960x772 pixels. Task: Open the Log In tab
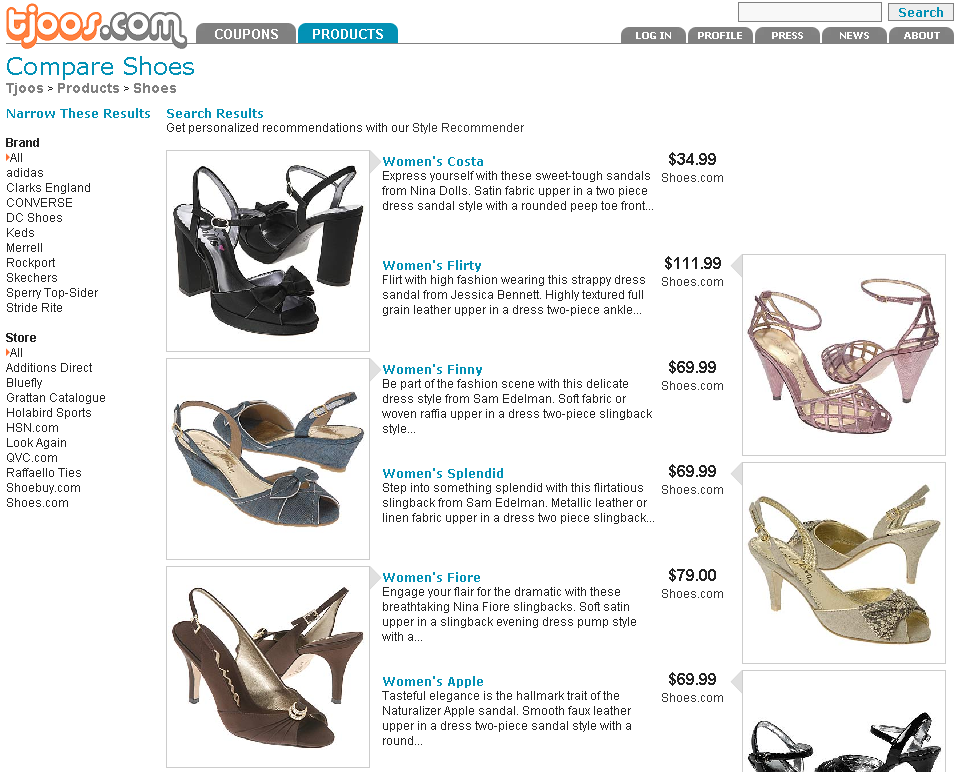(x=653, y=36)
